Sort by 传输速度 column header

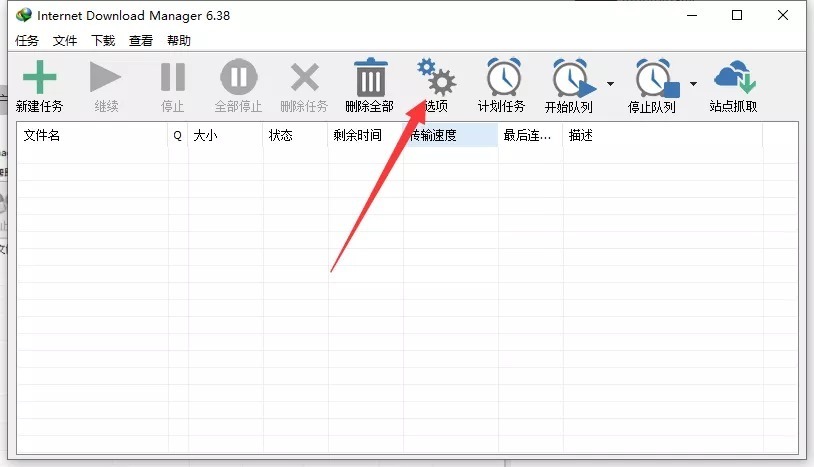tap(451, 135)
